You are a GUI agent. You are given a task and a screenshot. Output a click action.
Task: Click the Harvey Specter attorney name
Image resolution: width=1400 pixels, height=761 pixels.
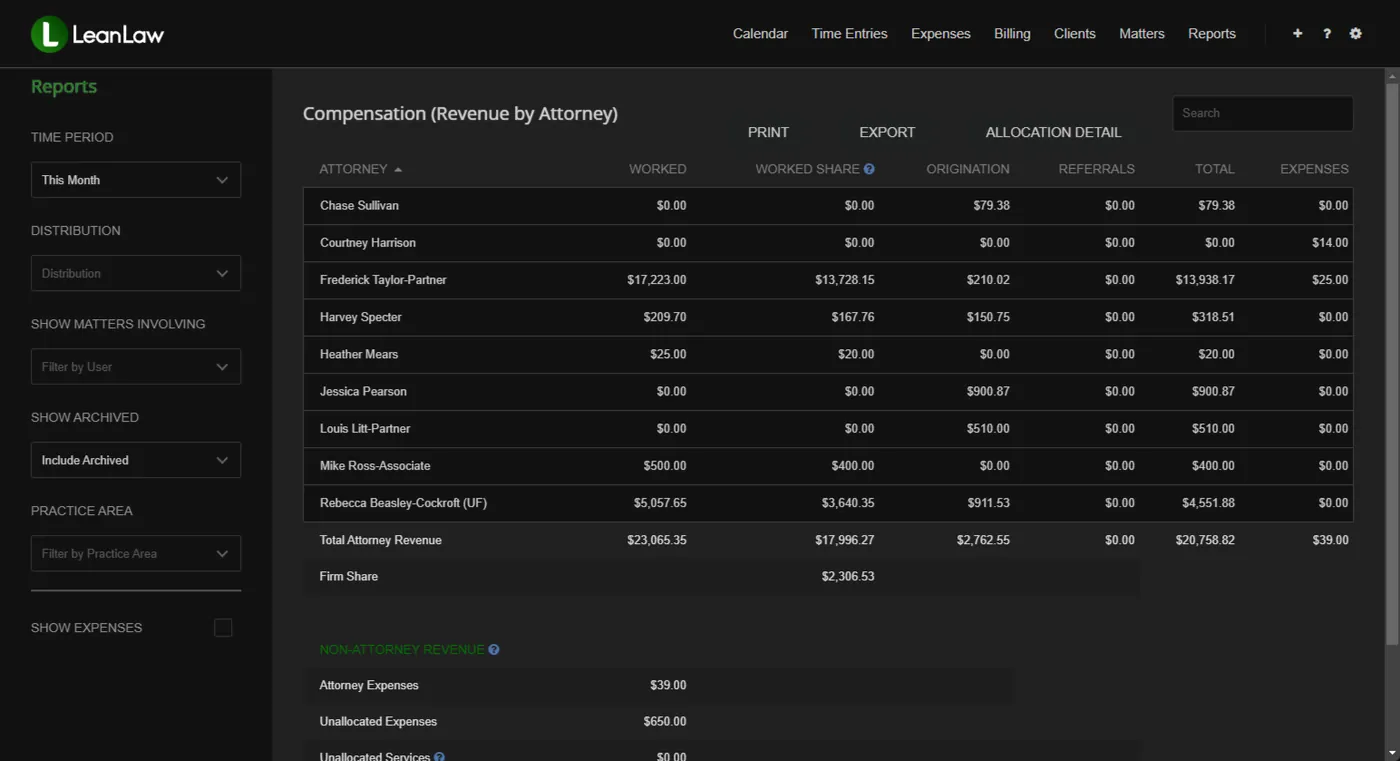[x=361, y=317]
